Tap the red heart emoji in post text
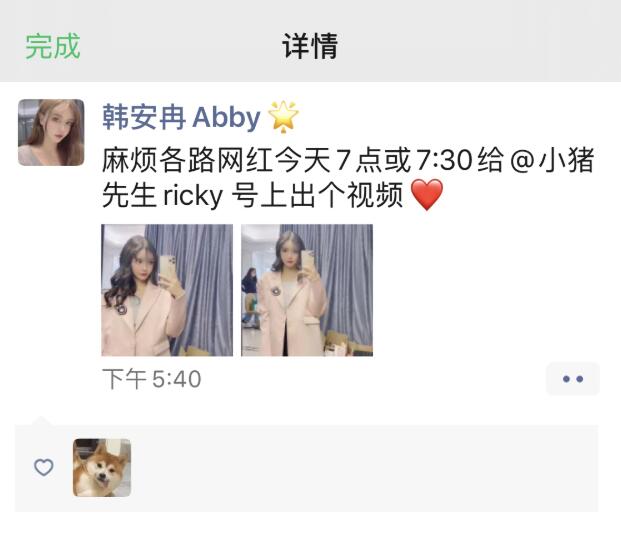 coord(427,195)
